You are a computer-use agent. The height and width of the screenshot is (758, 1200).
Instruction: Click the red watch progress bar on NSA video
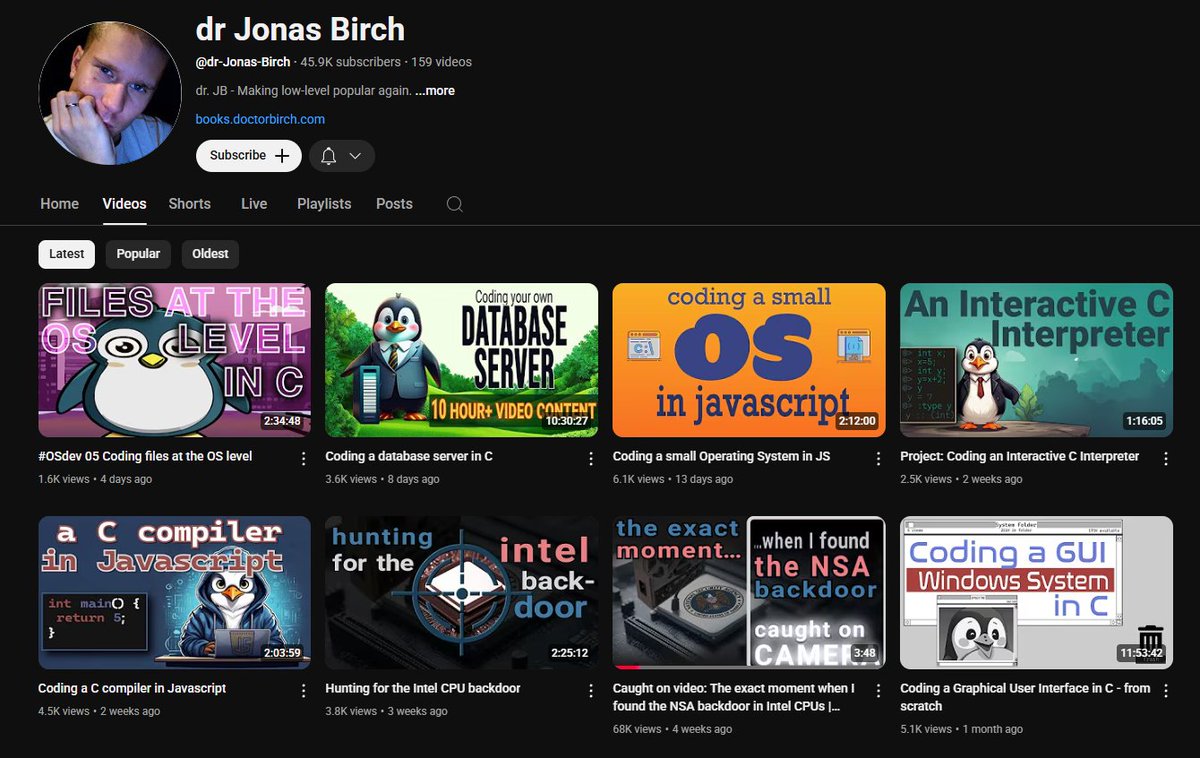pos(626,667)
